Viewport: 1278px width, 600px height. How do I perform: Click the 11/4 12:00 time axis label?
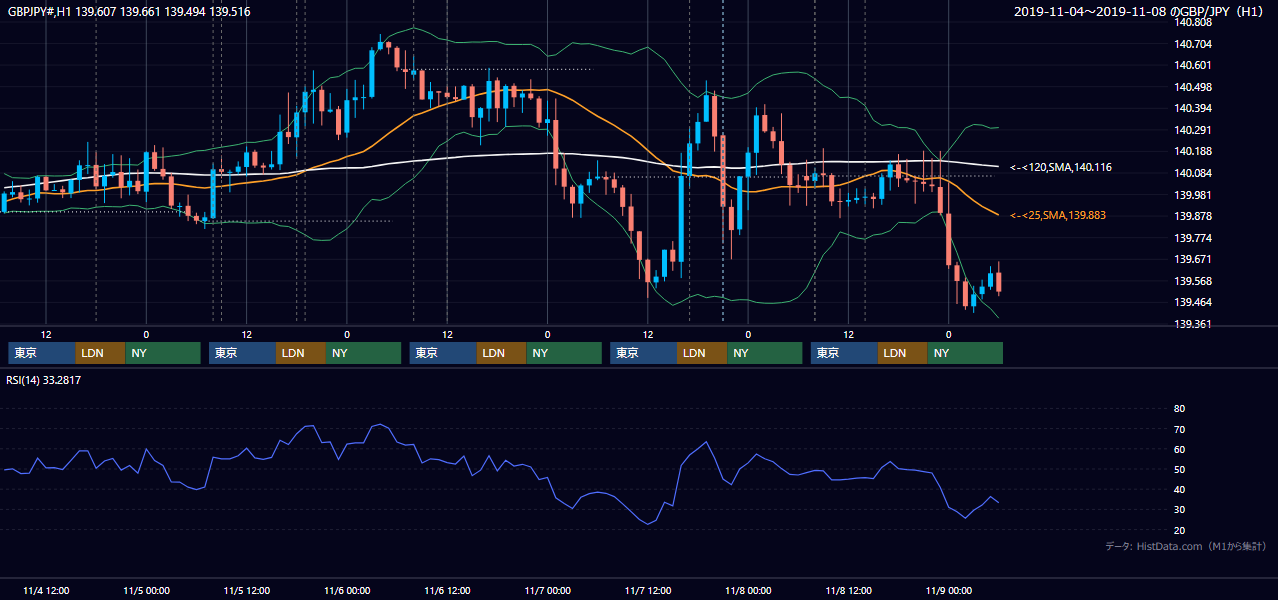click(45, 591)
